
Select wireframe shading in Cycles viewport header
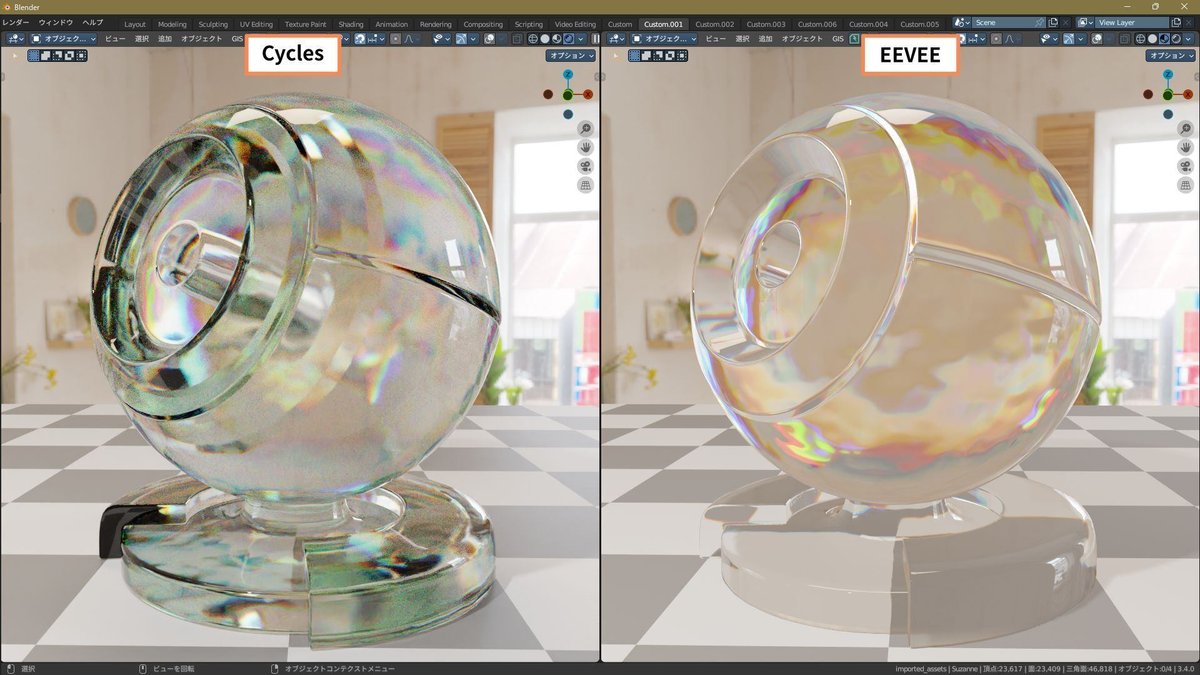pyautogui.click(x=533, y=39)
